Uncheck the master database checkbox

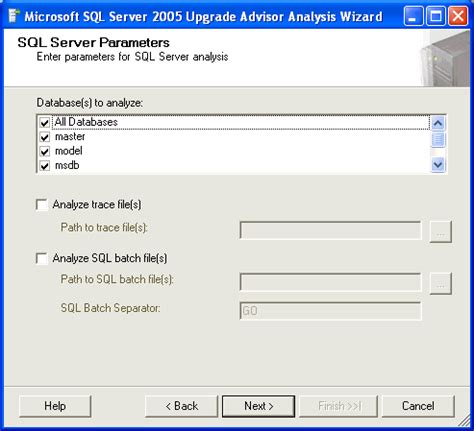[45, 137]
